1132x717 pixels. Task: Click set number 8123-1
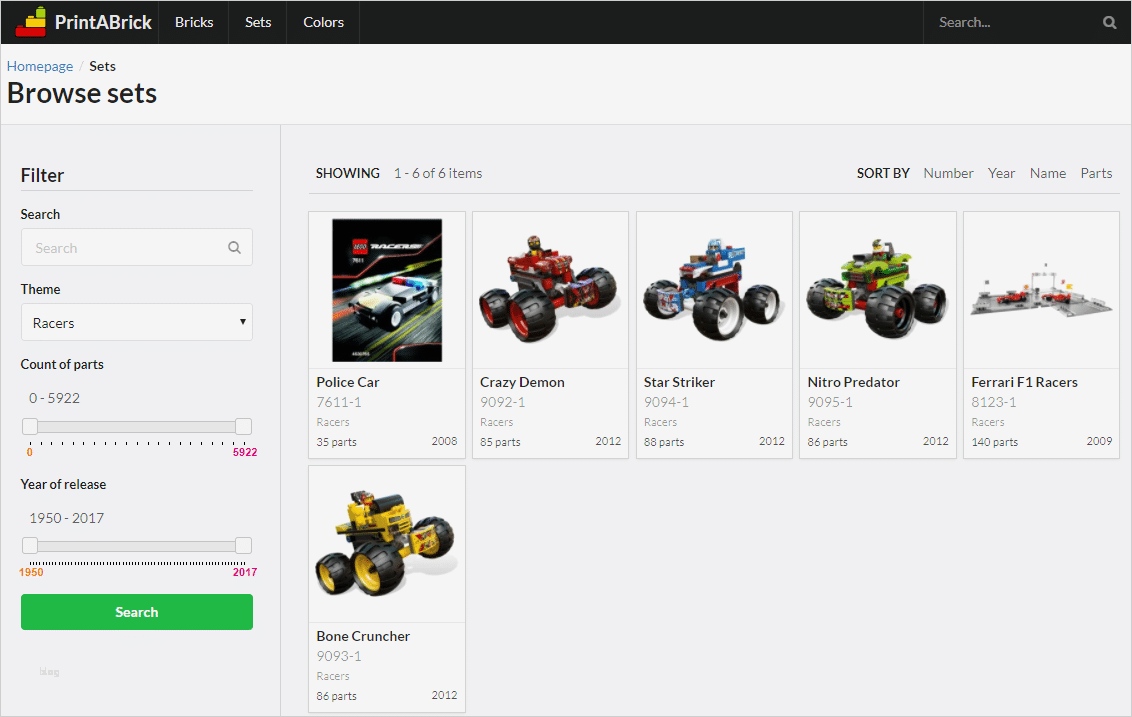pos(993,402)
